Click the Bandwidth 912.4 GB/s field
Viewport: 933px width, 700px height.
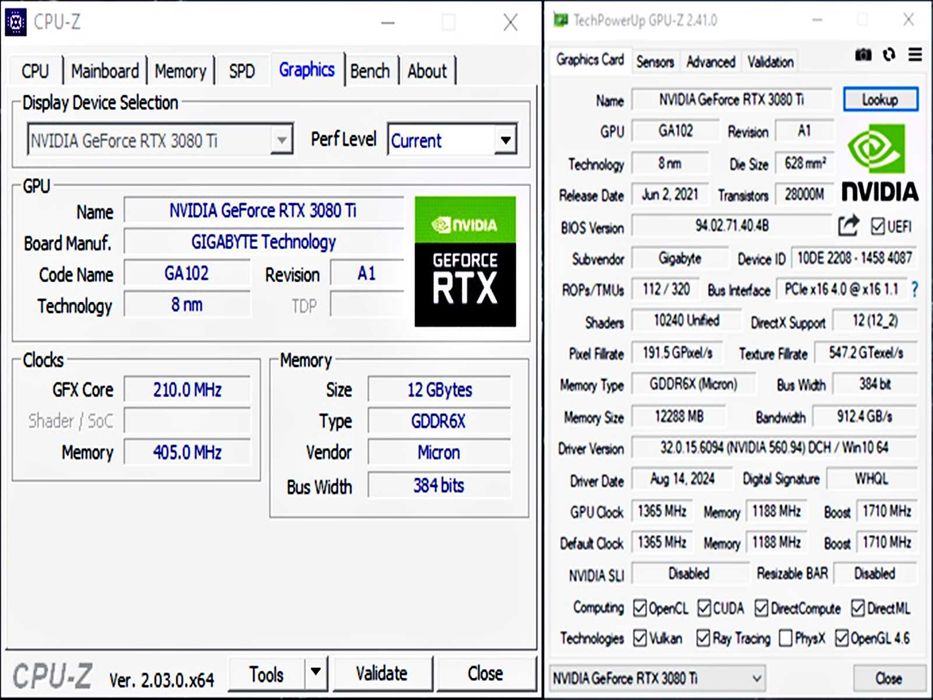pos(865,416)
